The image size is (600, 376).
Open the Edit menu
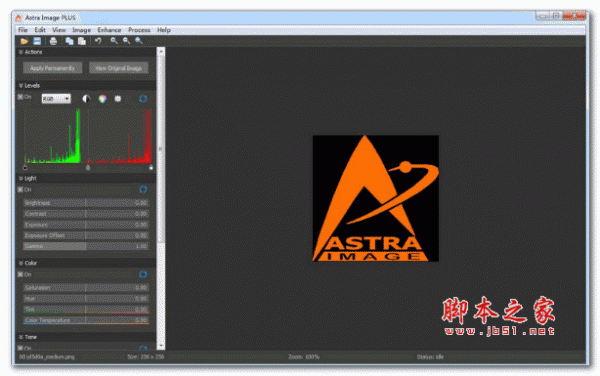[x=40, y=30]
